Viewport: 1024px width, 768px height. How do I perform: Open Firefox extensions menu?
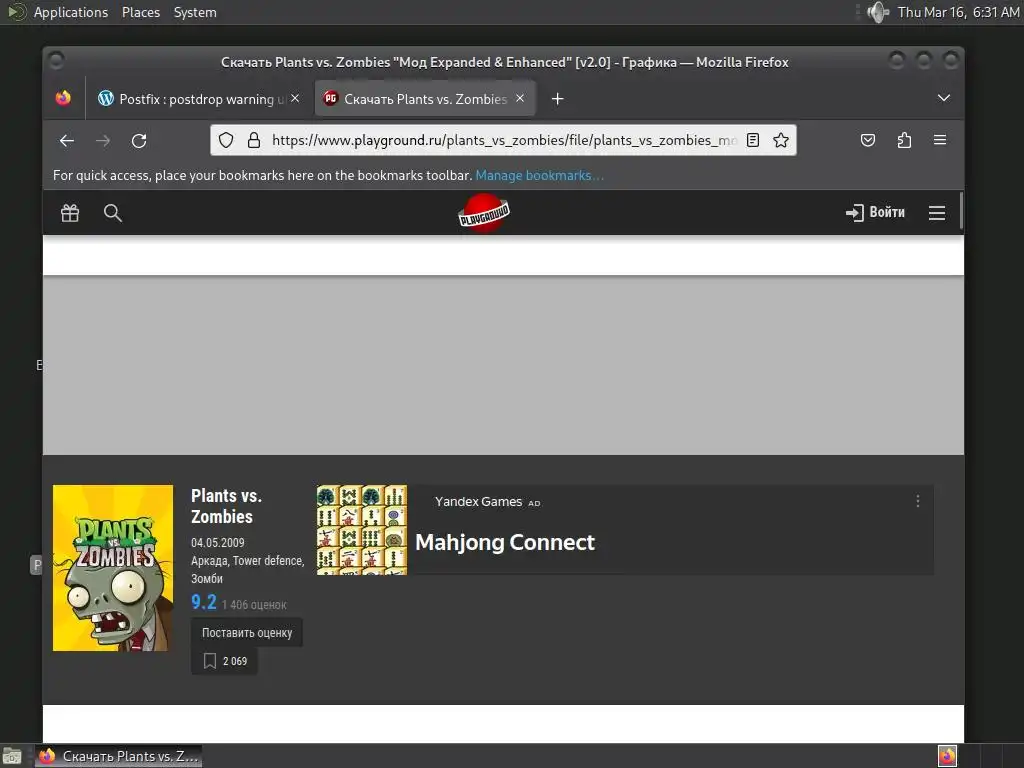click(904, 140)
